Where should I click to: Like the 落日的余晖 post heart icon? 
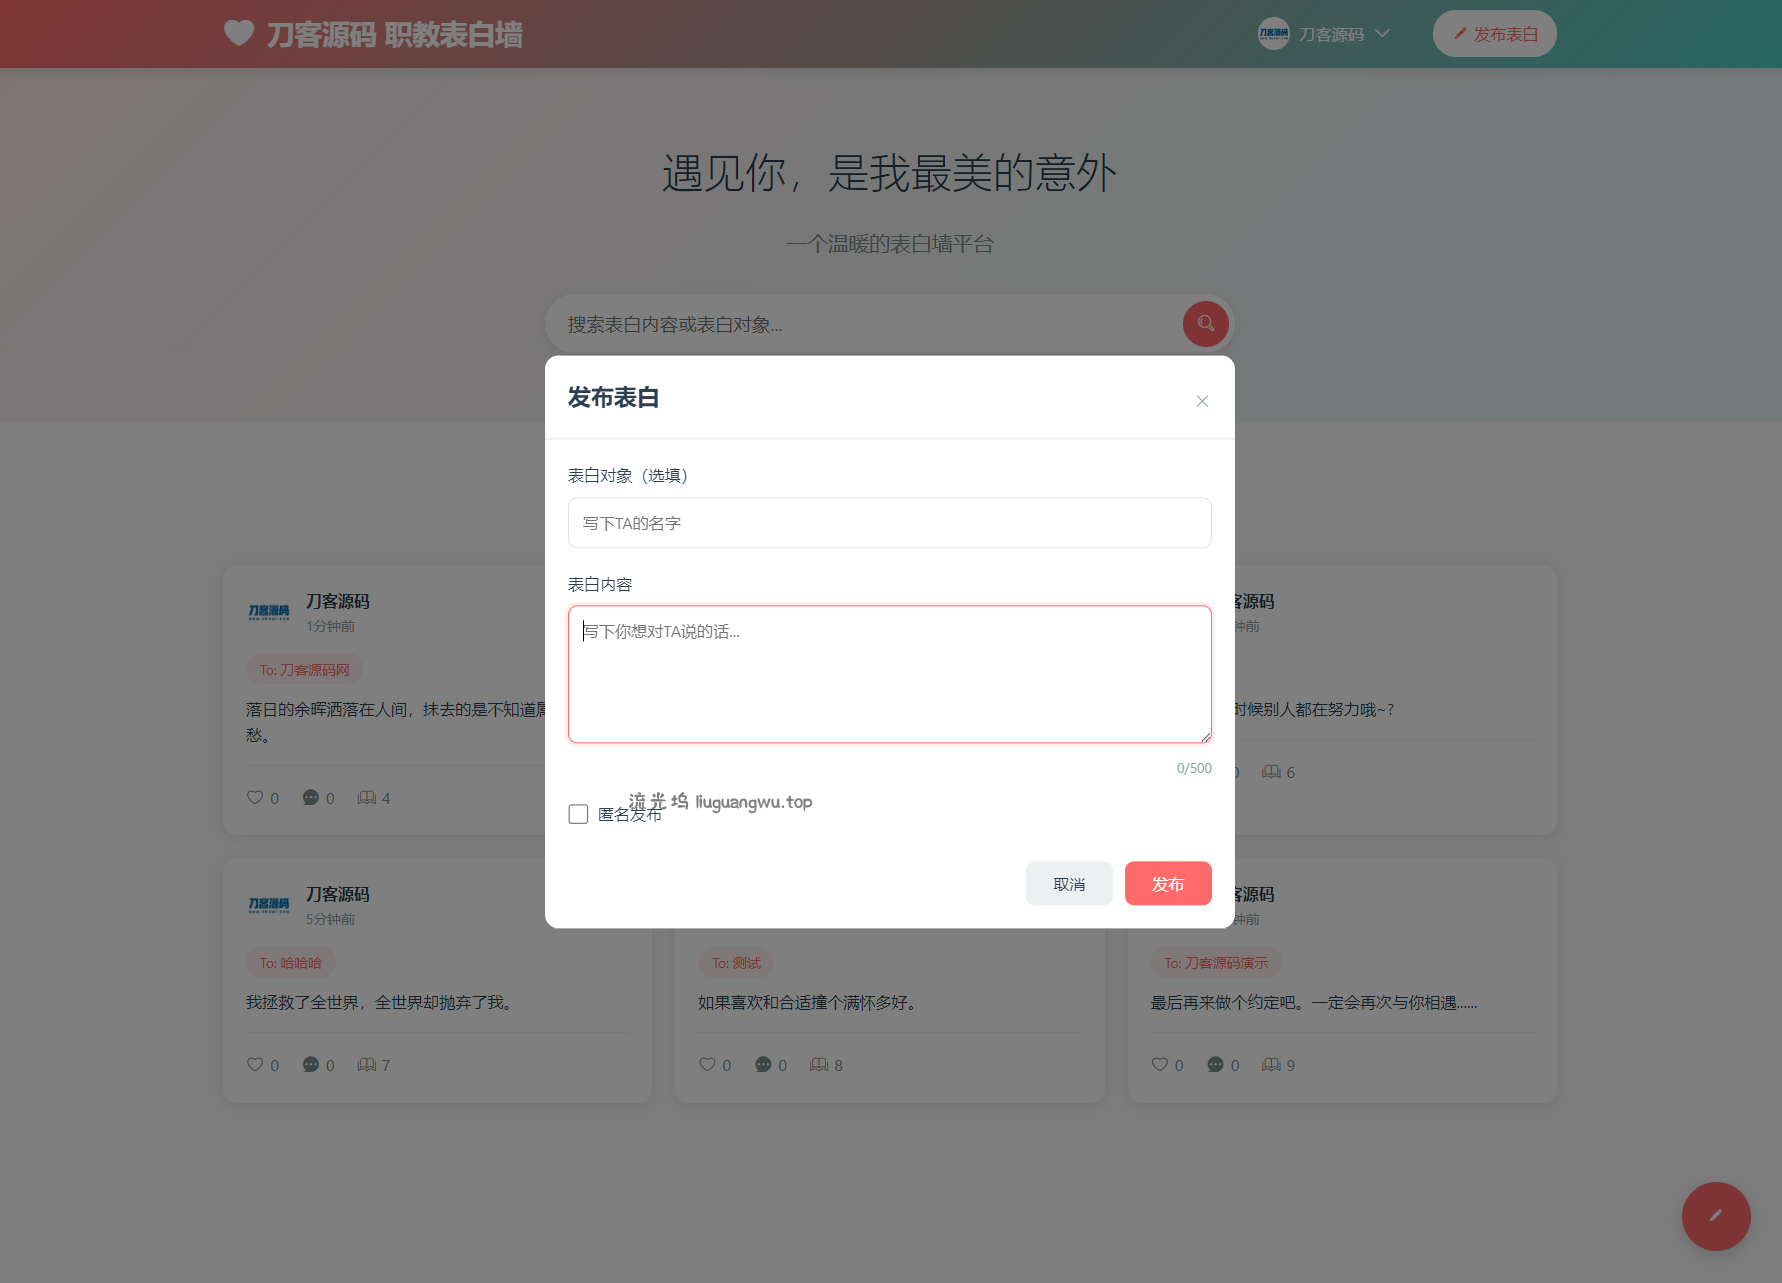point(255,798)
